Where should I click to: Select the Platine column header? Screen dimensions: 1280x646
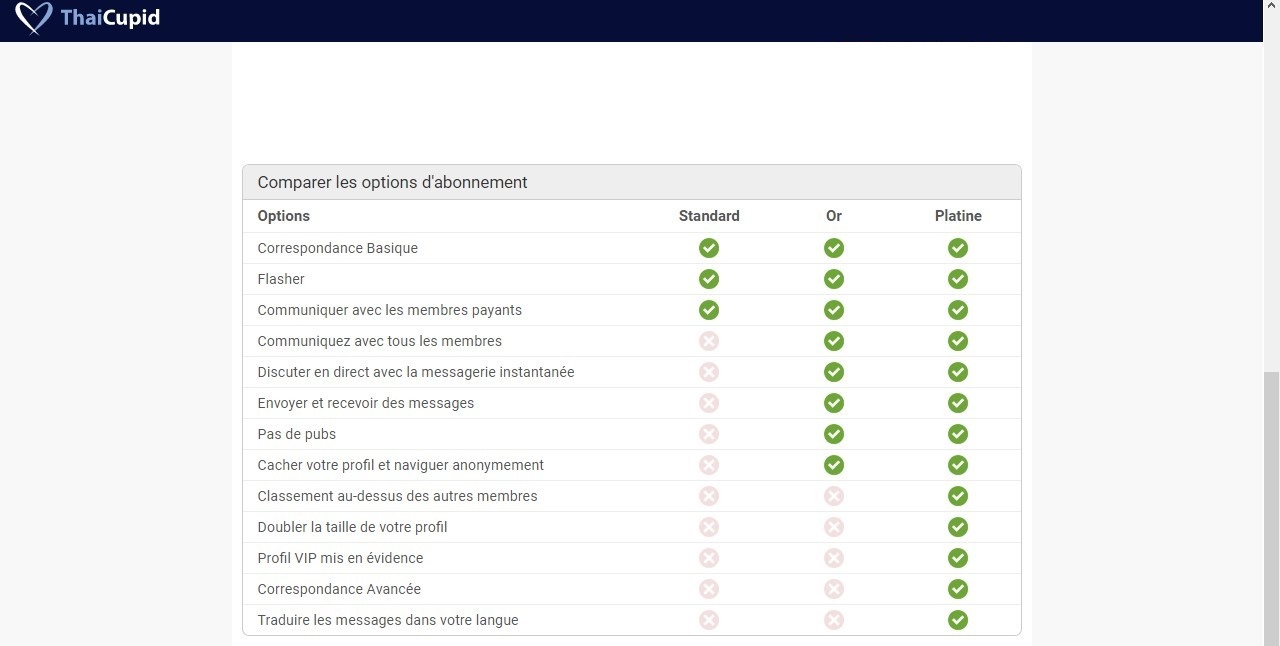coord(958,216)
